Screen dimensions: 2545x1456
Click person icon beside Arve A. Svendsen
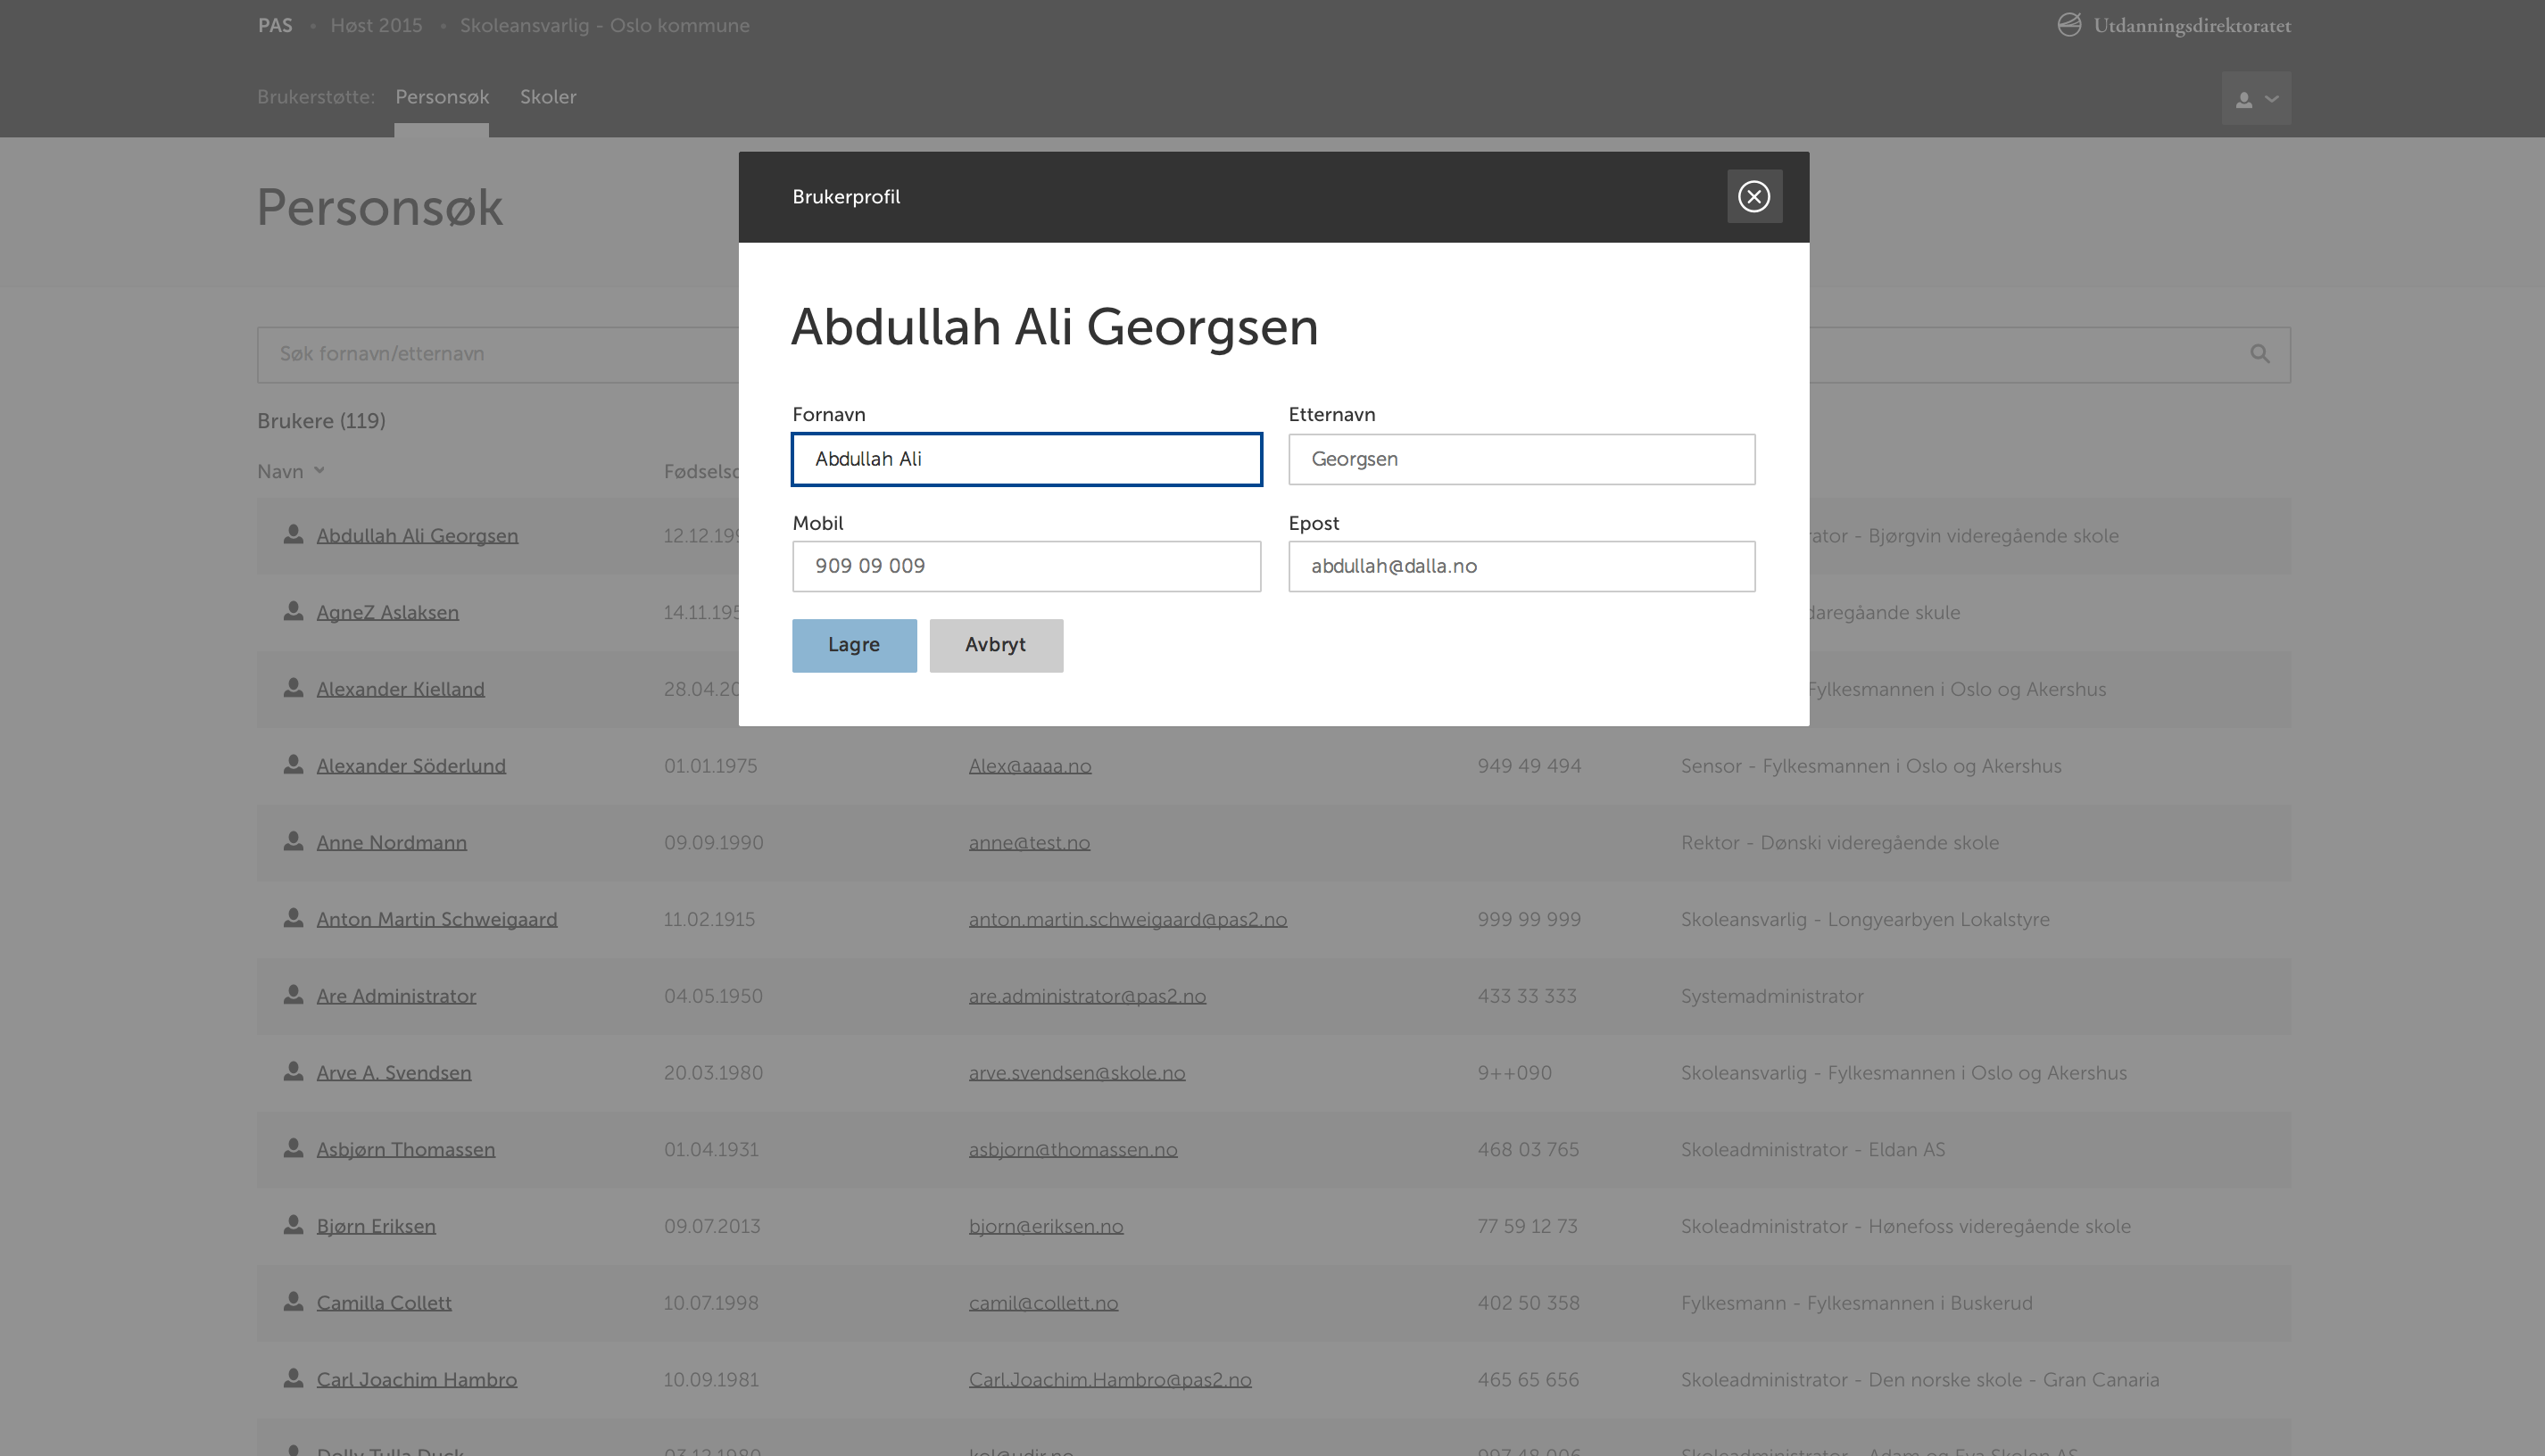(293, 1071)
